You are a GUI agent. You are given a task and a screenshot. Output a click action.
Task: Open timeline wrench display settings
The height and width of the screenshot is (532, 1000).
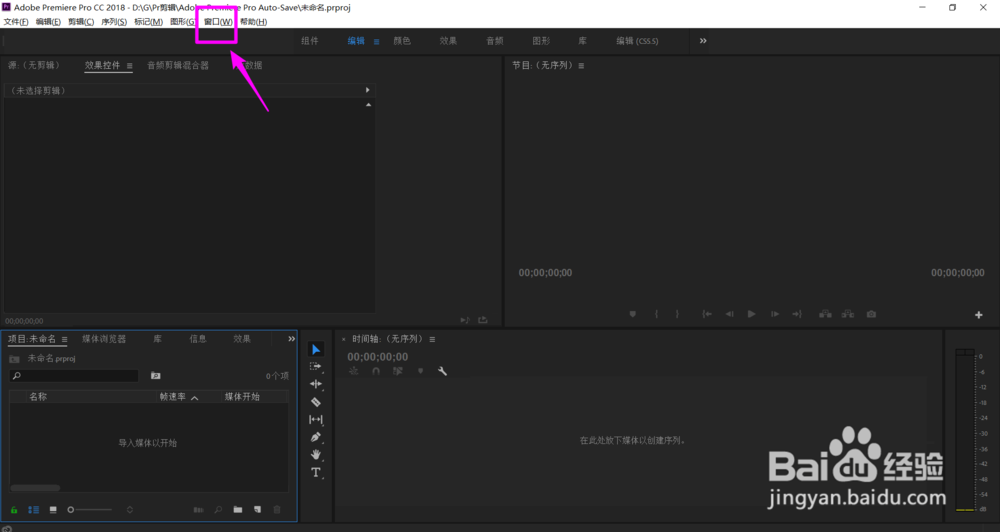click(x=442, y=371)
